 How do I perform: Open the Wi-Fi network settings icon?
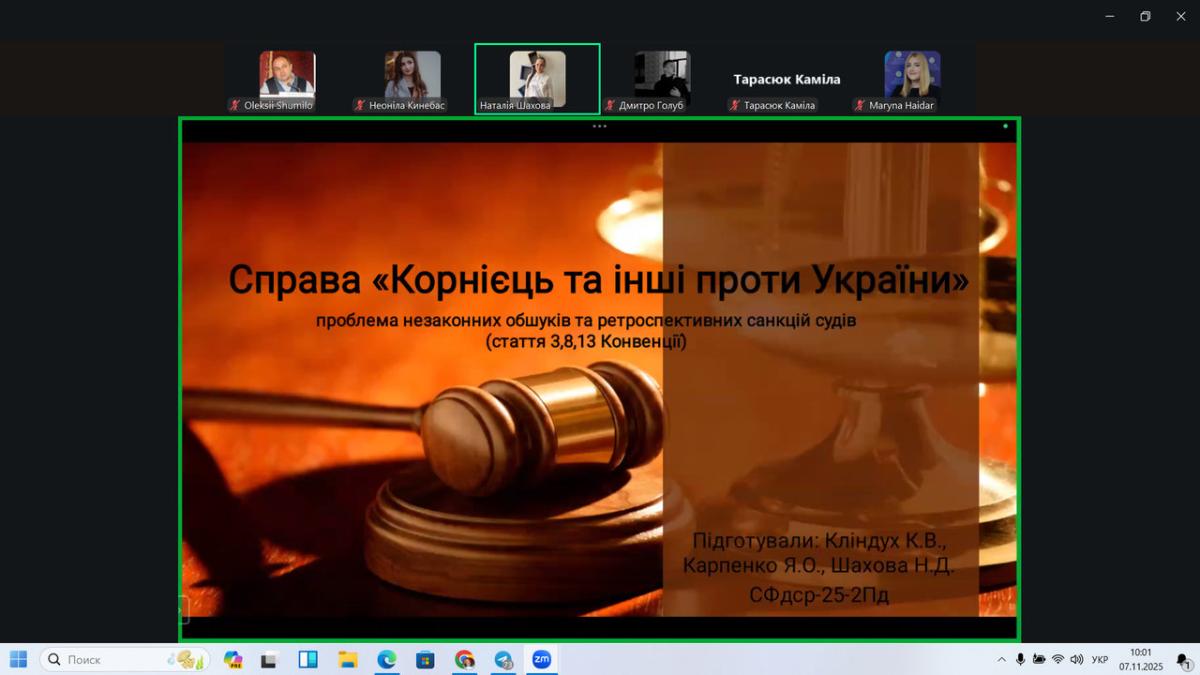click(1058, 660)
